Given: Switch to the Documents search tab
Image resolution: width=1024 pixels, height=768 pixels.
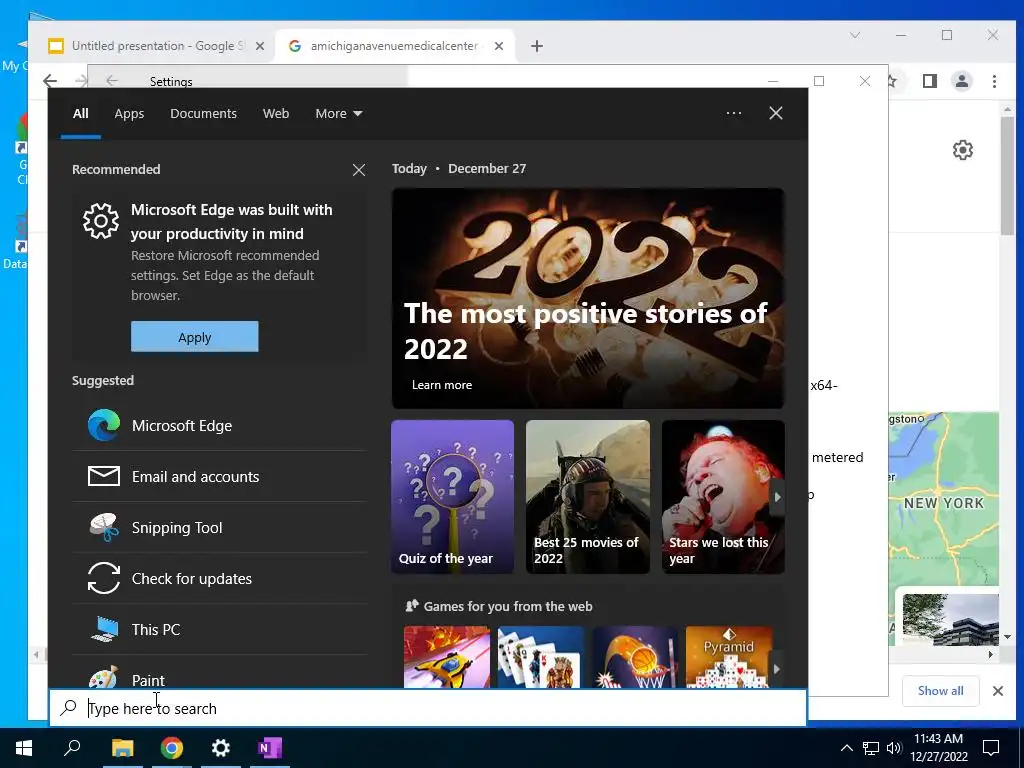Looking at the screenshot, I should pyautogui.click(x=203, y=114).
